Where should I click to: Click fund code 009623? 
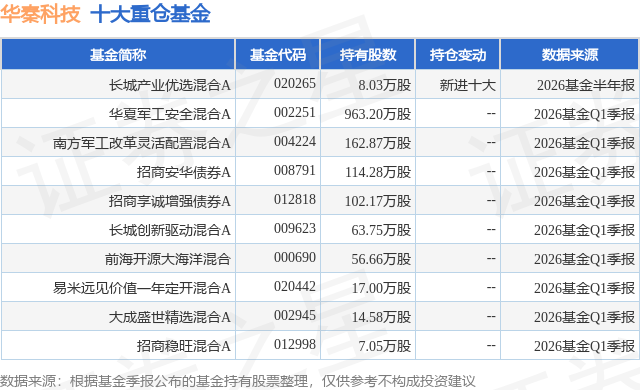295,228
